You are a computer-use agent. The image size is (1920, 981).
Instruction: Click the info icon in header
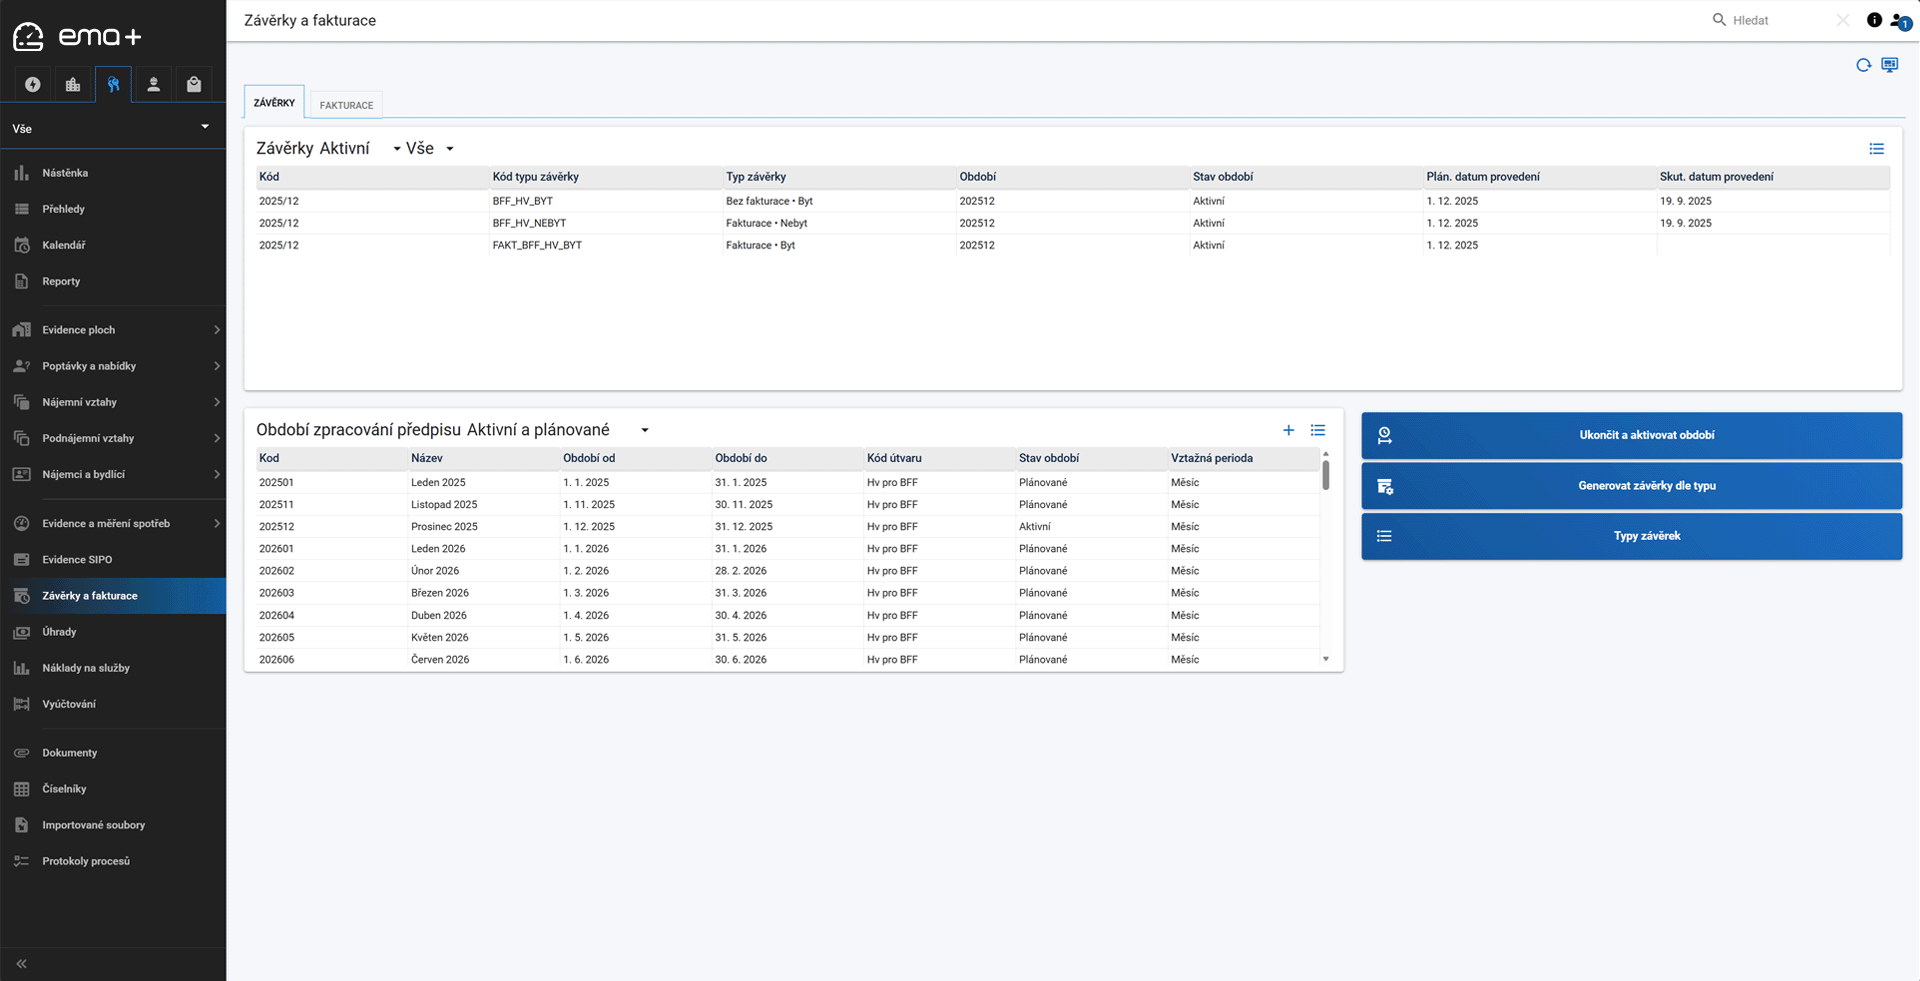[1874, 20]
